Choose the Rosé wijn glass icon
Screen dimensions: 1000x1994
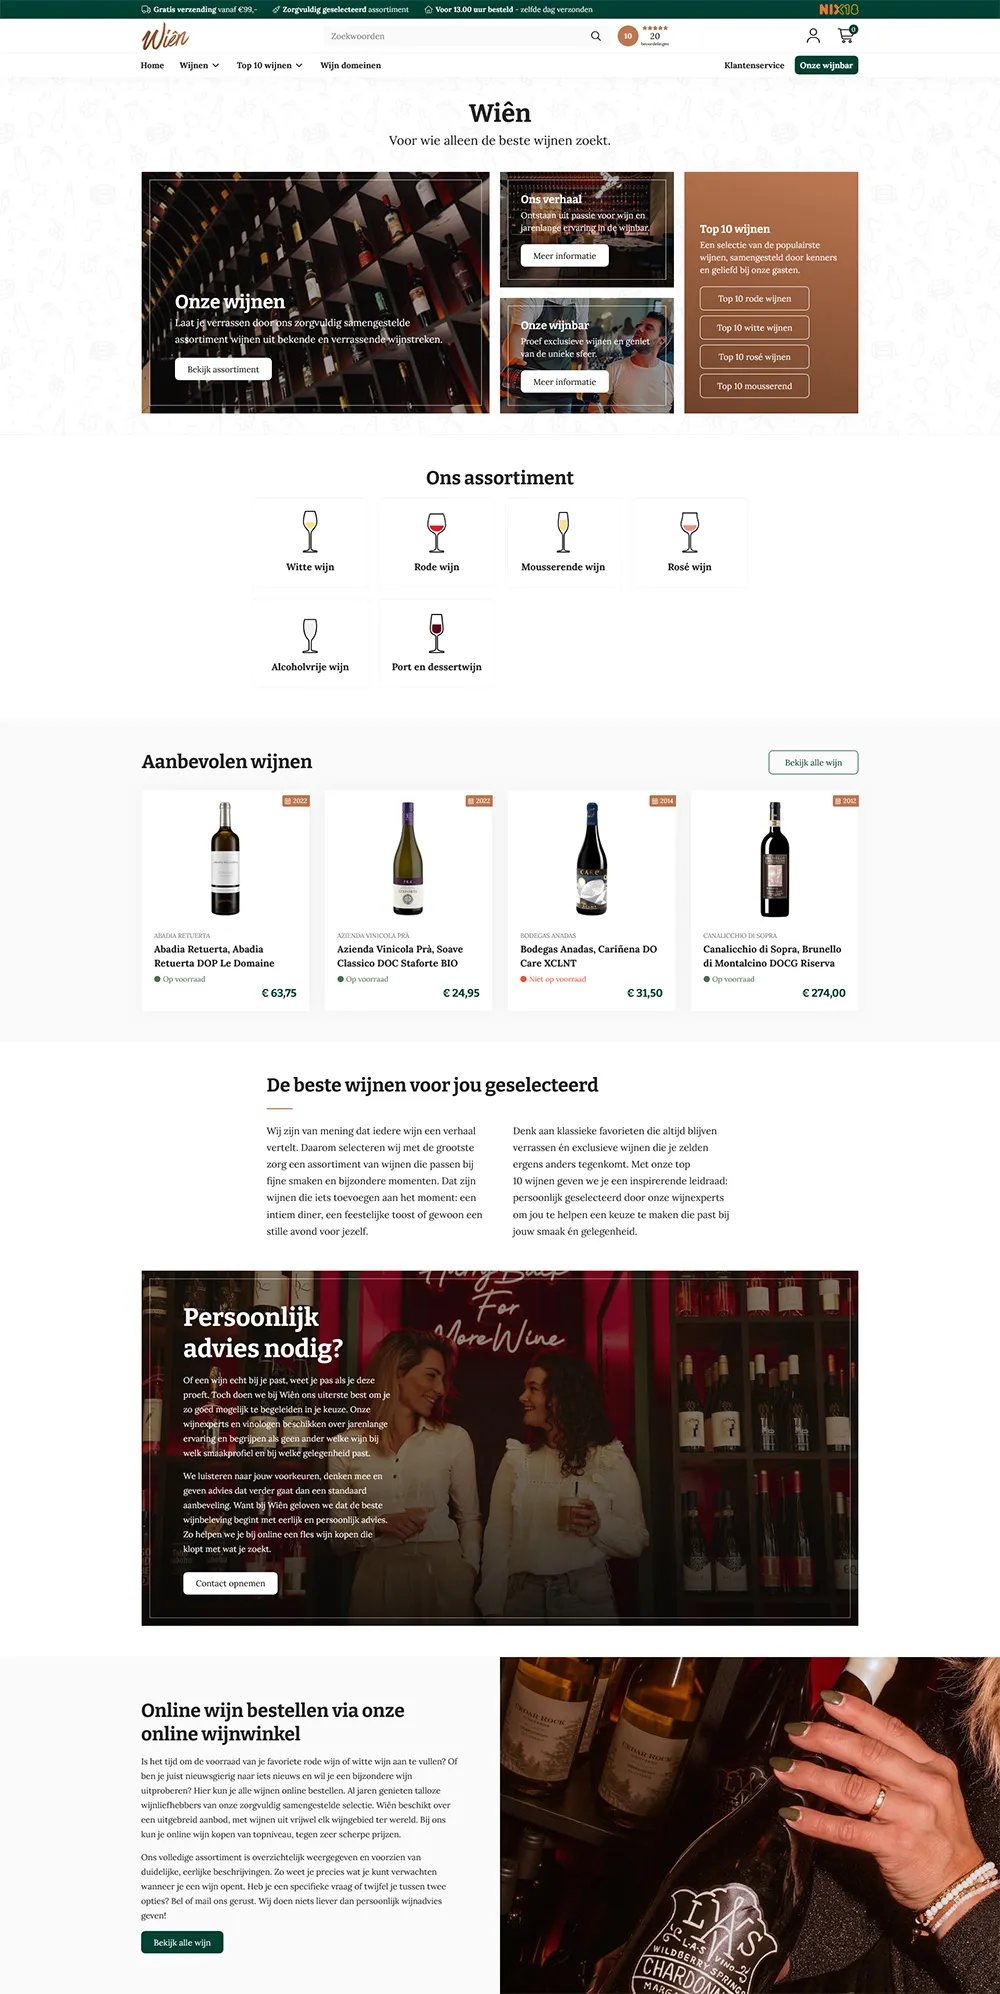(x=690, y=532)
